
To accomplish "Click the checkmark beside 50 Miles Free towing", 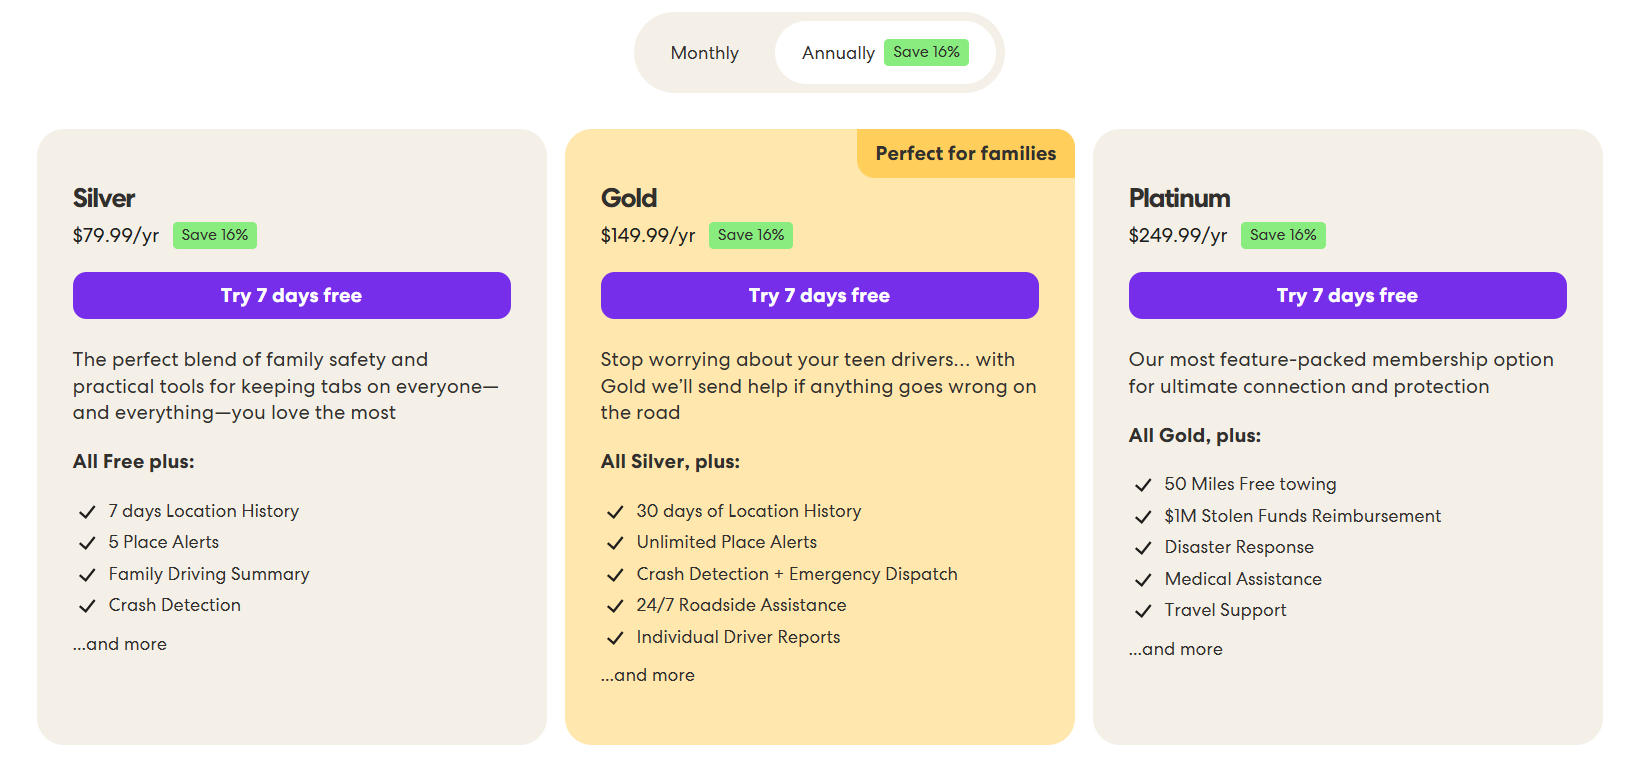I will point(1143,485).
